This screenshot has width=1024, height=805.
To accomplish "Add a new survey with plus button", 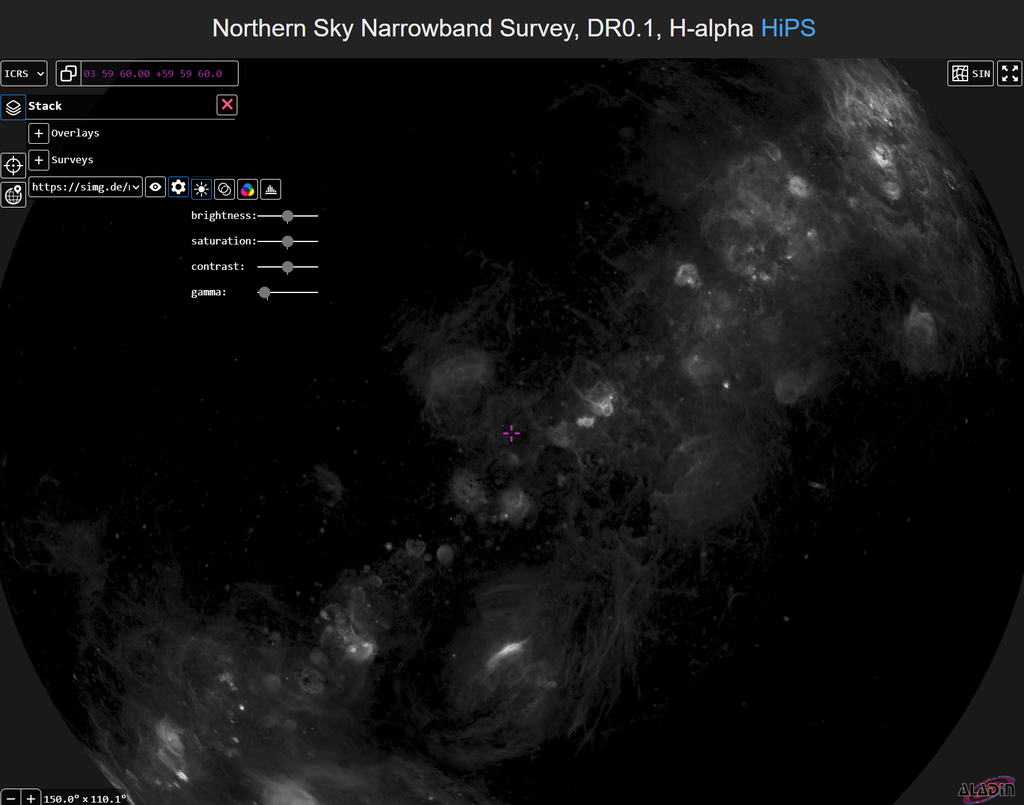I will tap(39, 160).
